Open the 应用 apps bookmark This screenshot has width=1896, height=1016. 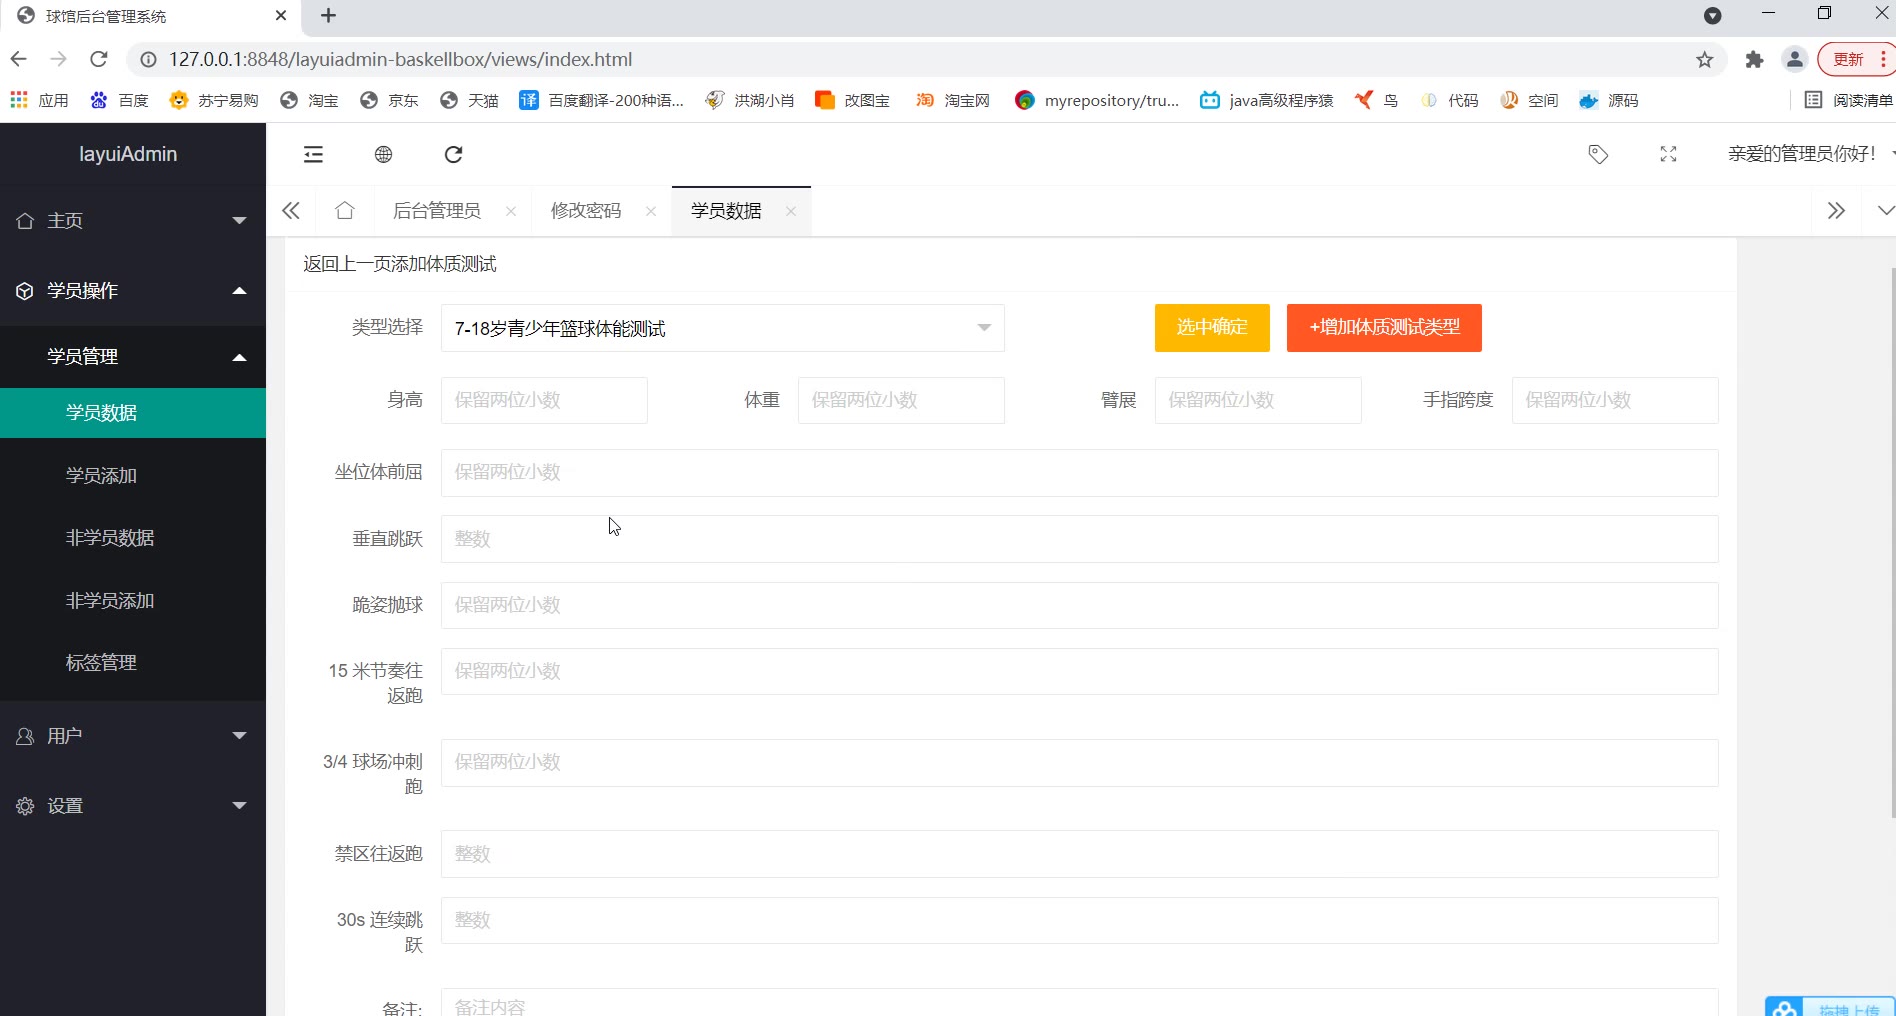pyautogui.click(x=40, y=100)
